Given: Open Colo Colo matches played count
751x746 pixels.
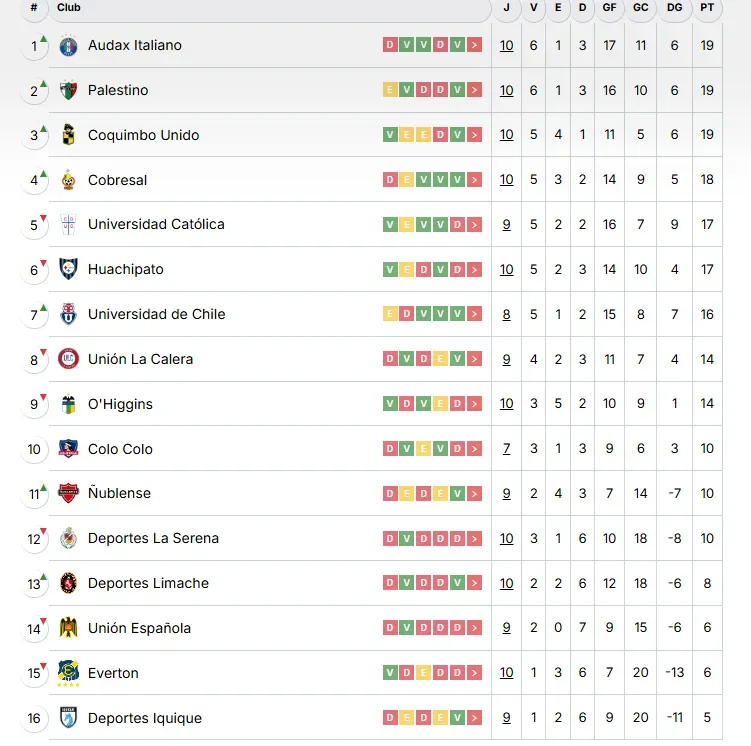Looking at the screenshot, I should [x=506, y=449].
